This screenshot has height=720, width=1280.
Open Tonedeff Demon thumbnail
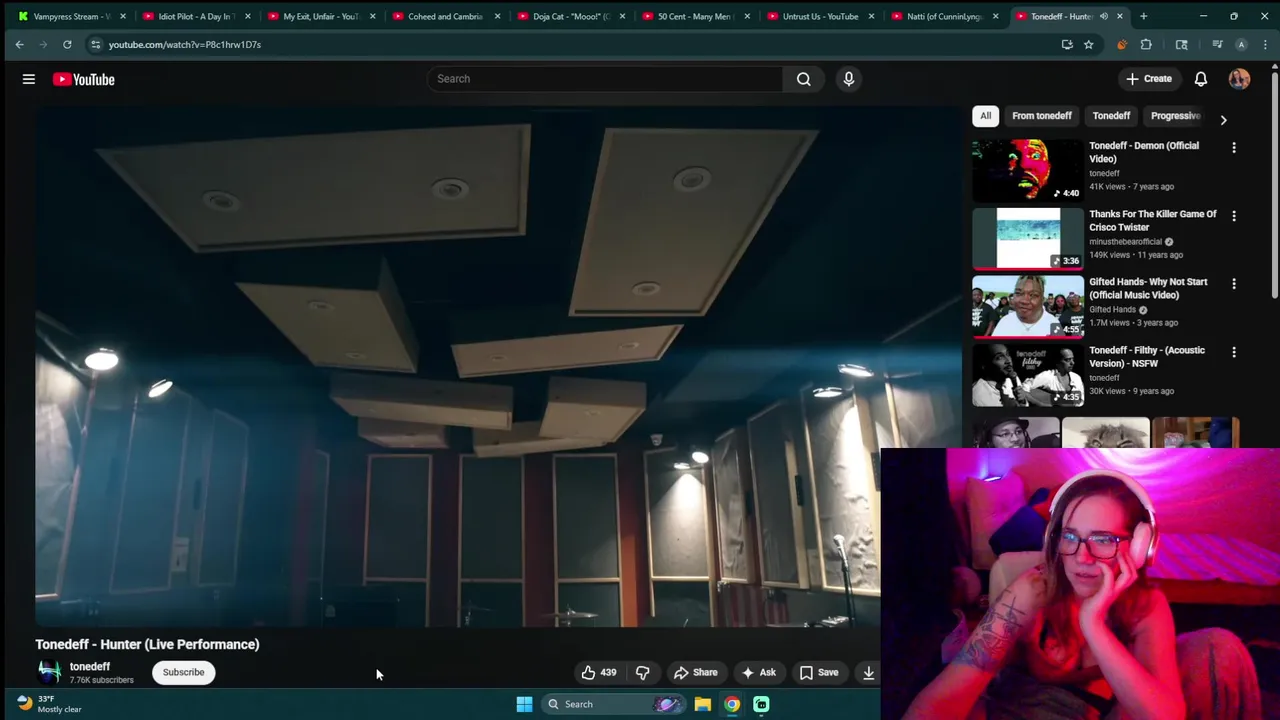pyautogui.click(x=1027, y=170)
